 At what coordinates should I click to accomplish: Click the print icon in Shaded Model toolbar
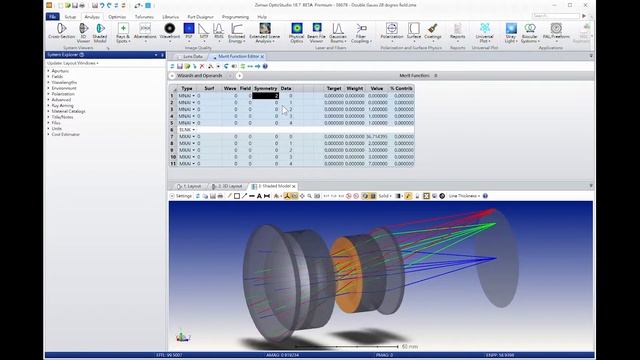220,196
